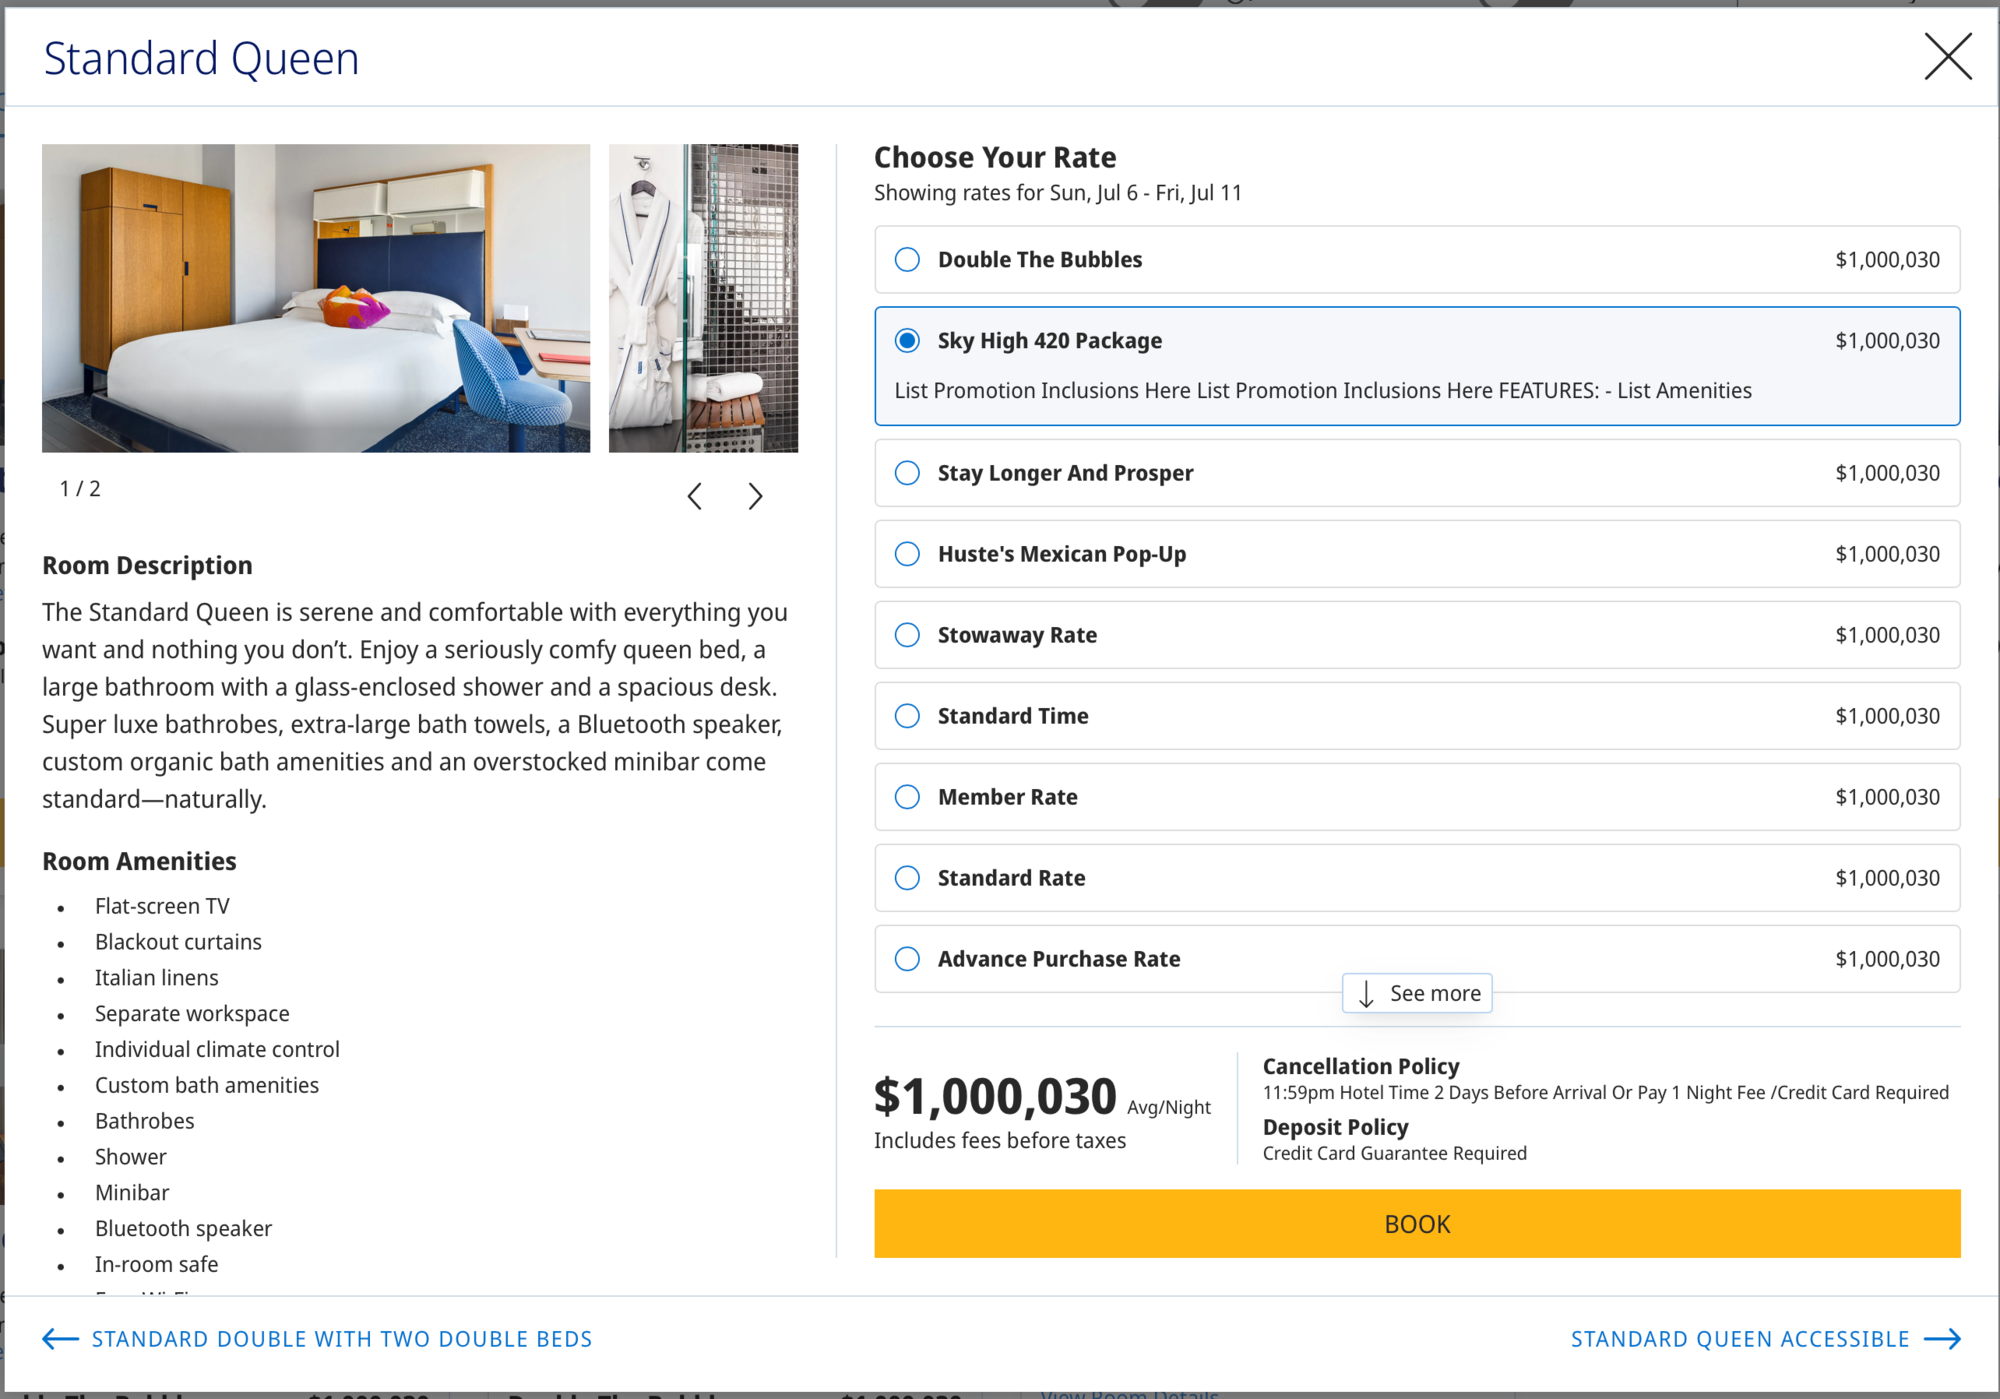Choose the Member Rate radio button
This screenshot has height=1399, width=2000.
click(907, 797)
